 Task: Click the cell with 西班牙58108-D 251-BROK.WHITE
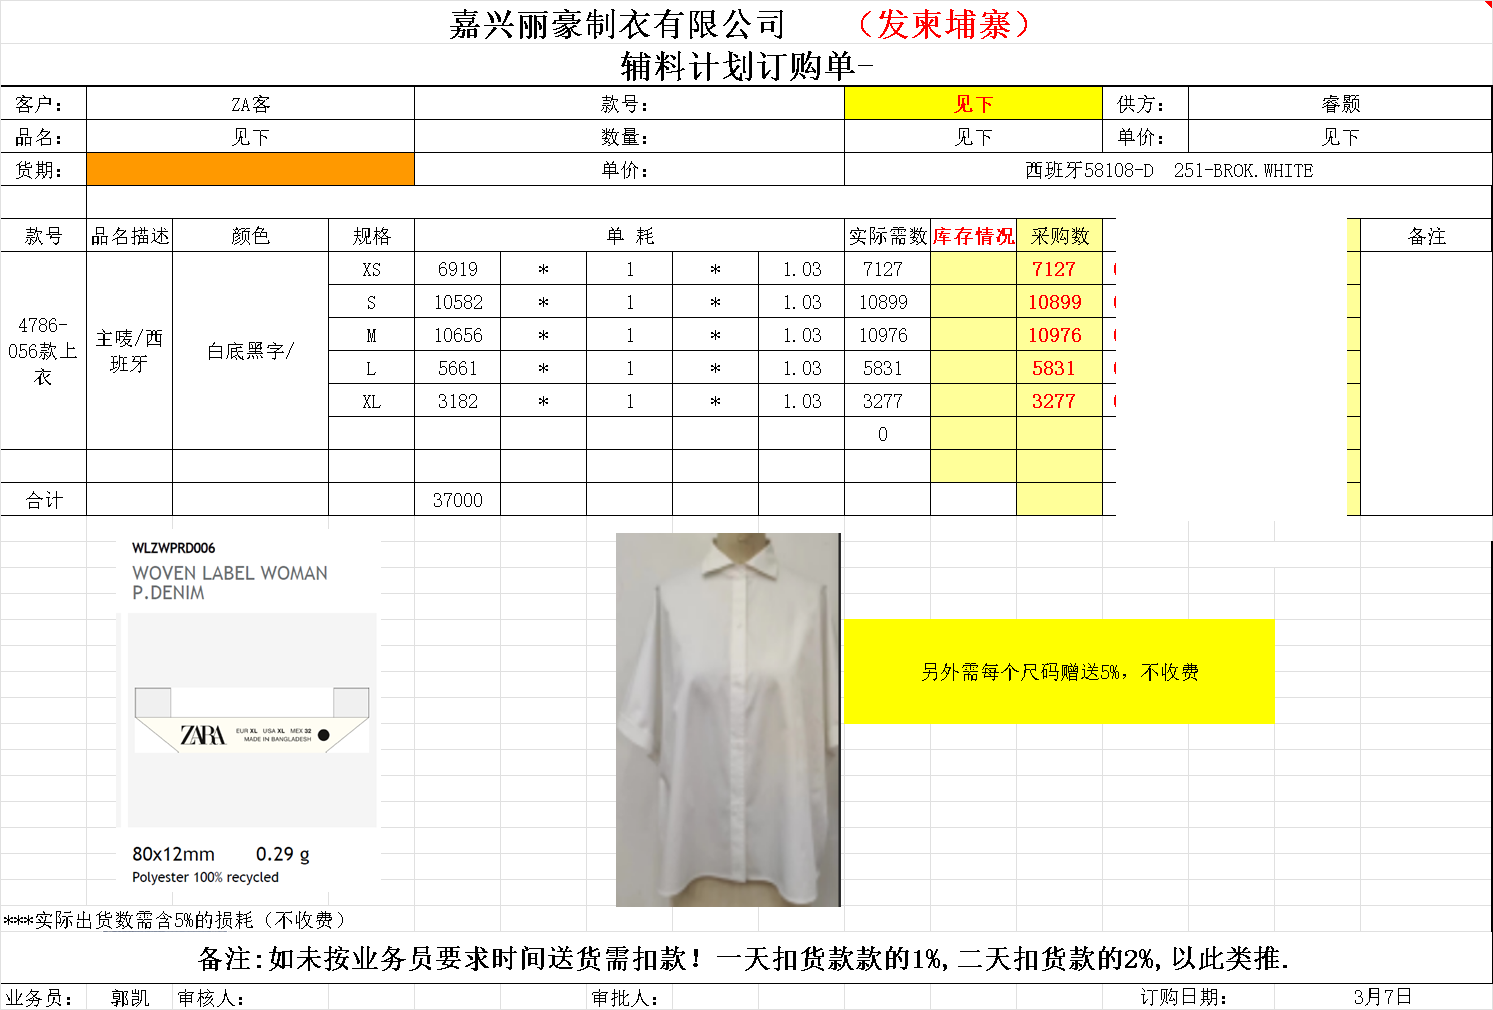click(1168, 170)
